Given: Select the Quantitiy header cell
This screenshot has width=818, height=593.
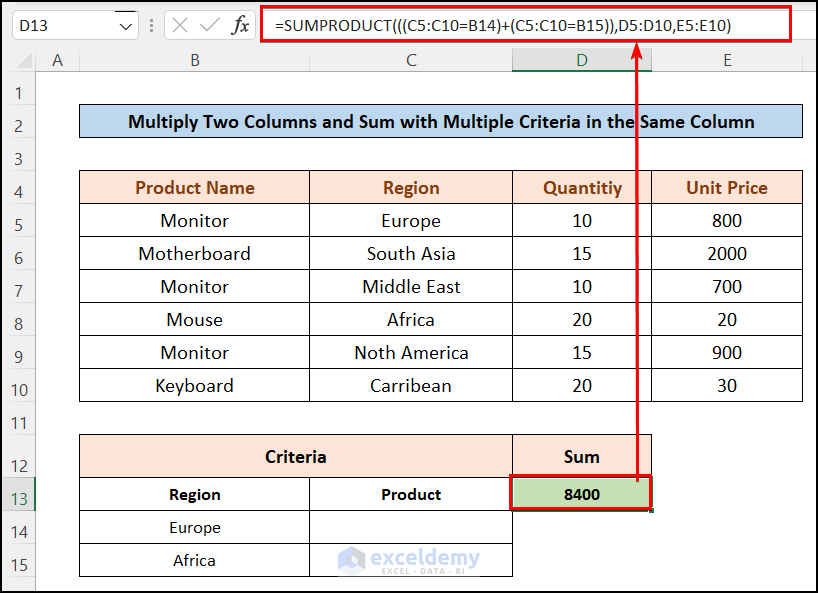Looking at the screenshot, I should [581, 187].
